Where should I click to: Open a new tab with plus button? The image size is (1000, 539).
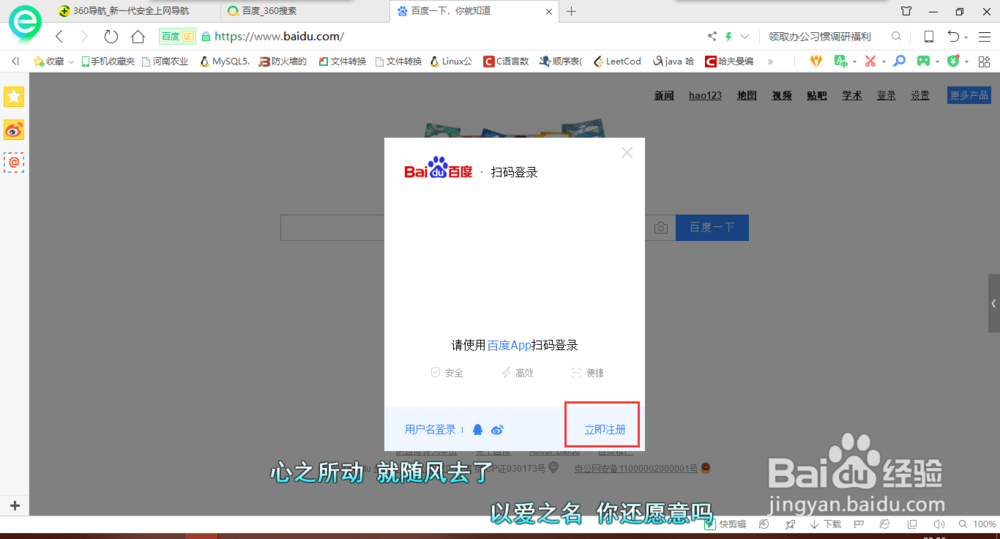571,11
